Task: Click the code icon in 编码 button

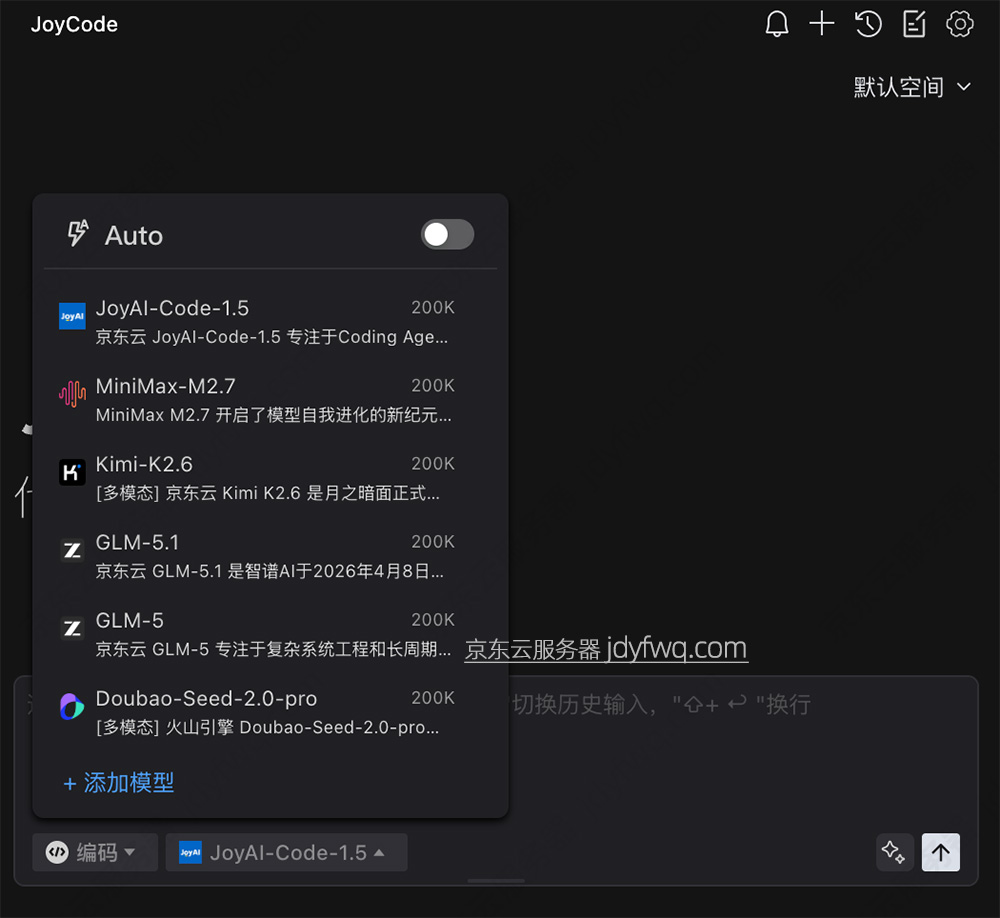Action: point(57,852)
